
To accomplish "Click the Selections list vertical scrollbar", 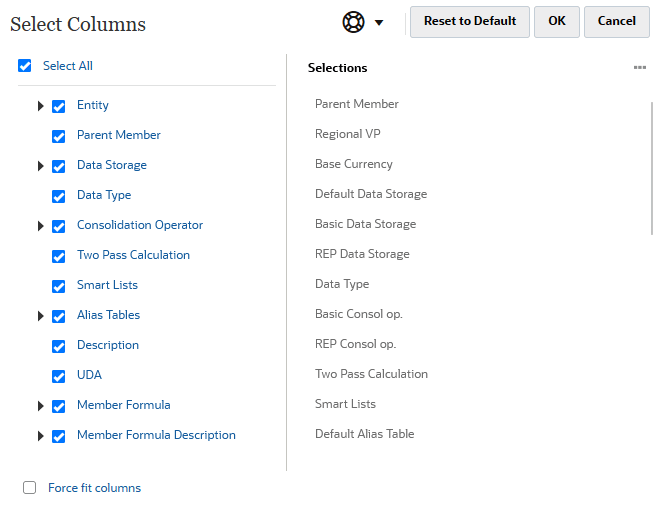I will pyautogui.click(x=653, y=165).
